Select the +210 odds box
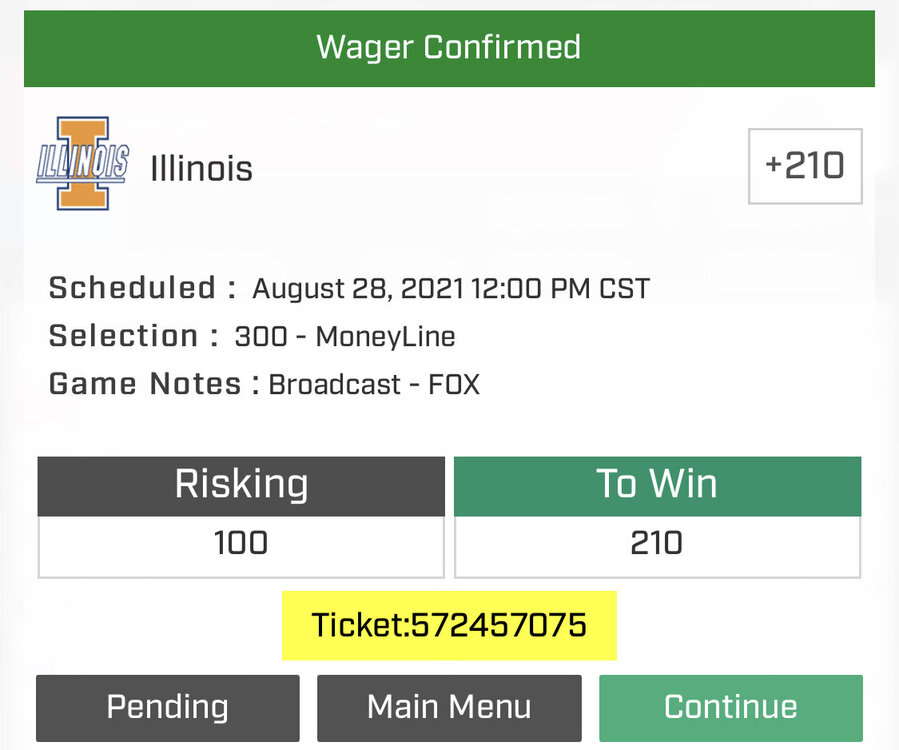The height and width of the screenshot is (750, 899). coord(805,166)
